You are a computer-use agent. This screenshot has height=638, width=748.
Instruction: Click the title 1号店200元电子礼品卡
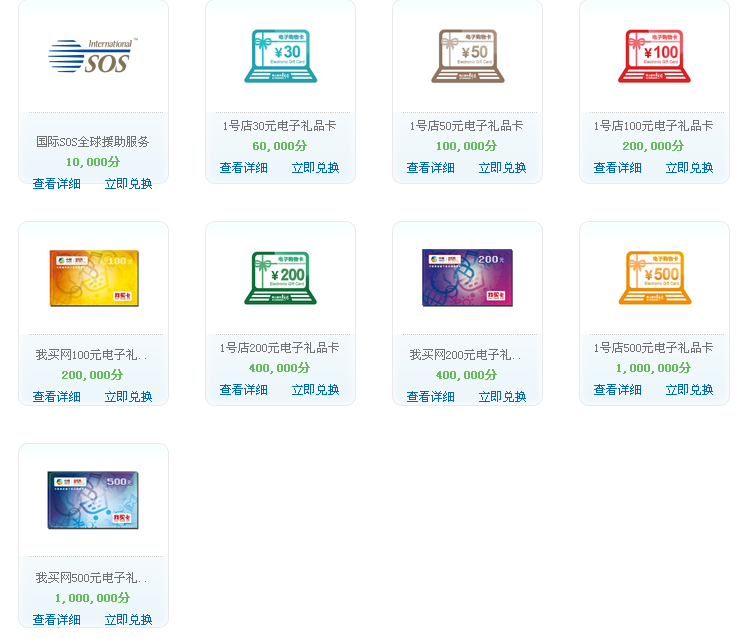[x=280, y=348]
